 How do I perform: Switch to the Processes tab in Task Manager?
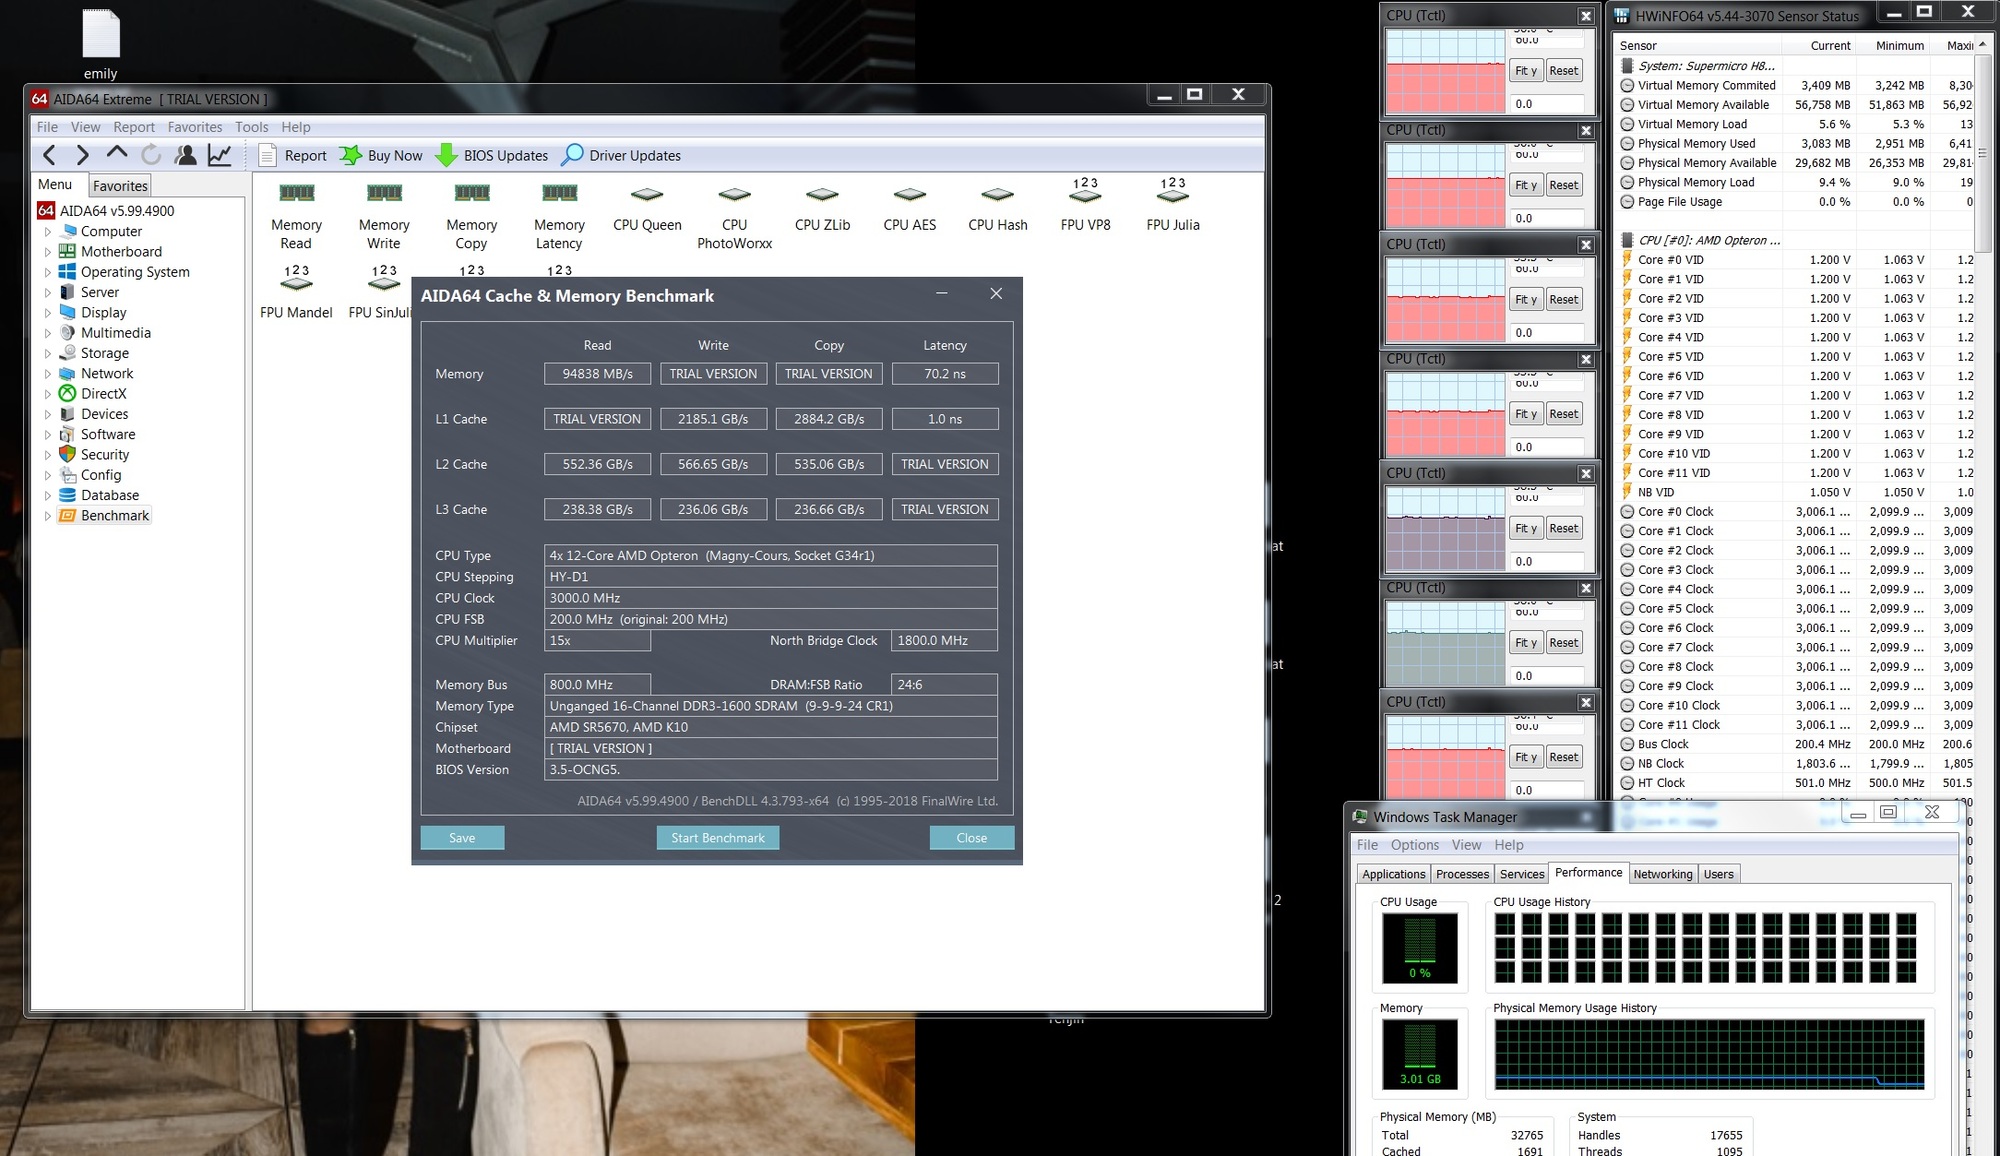tap(1462, 874)
